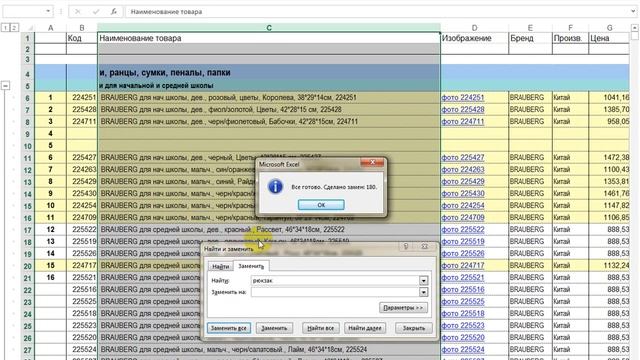The image size is (640, 360).
Task: Click the formula bar text Наименование товара
Action: (x=166, y=11)
